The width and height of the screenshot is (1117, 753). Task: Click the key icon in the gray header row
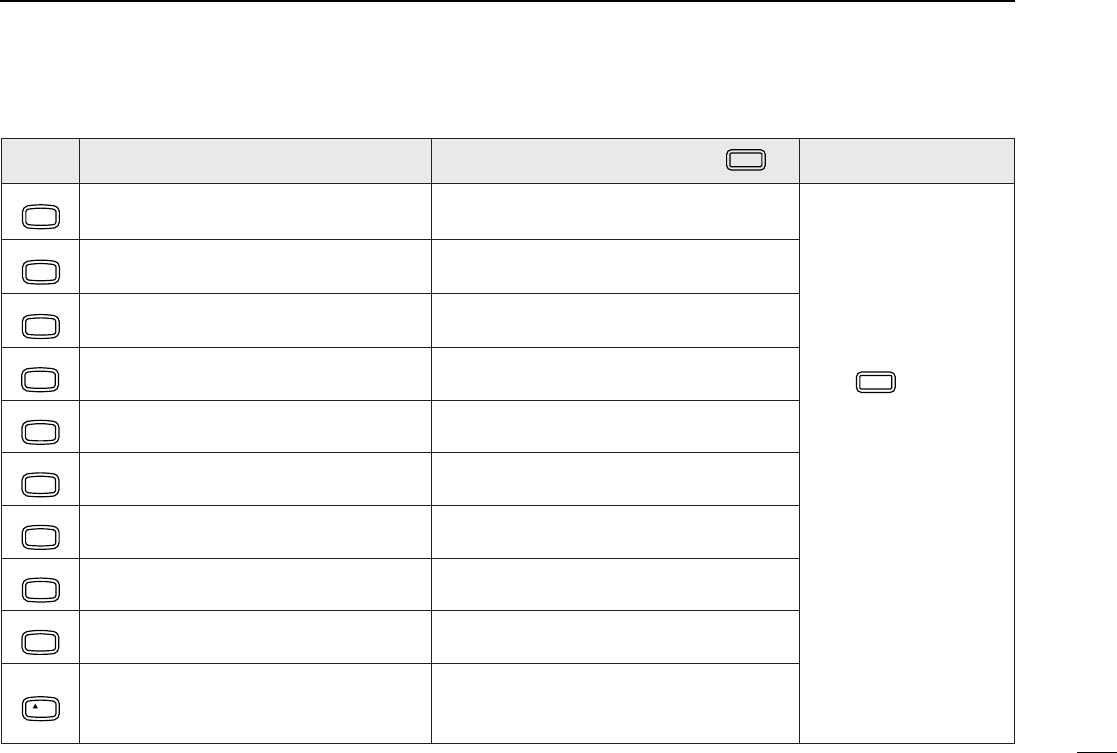click(745, 160)
